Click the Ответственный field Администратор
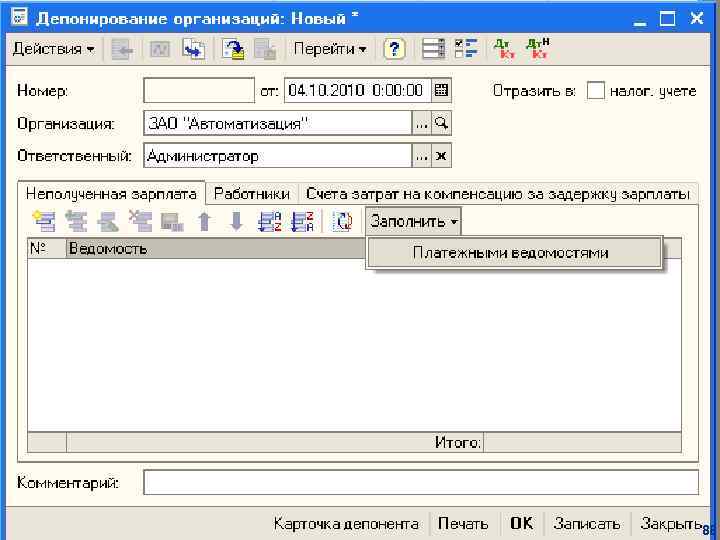Screen dimensions: 720x540 pyautogui.click(x=278, y=156)
